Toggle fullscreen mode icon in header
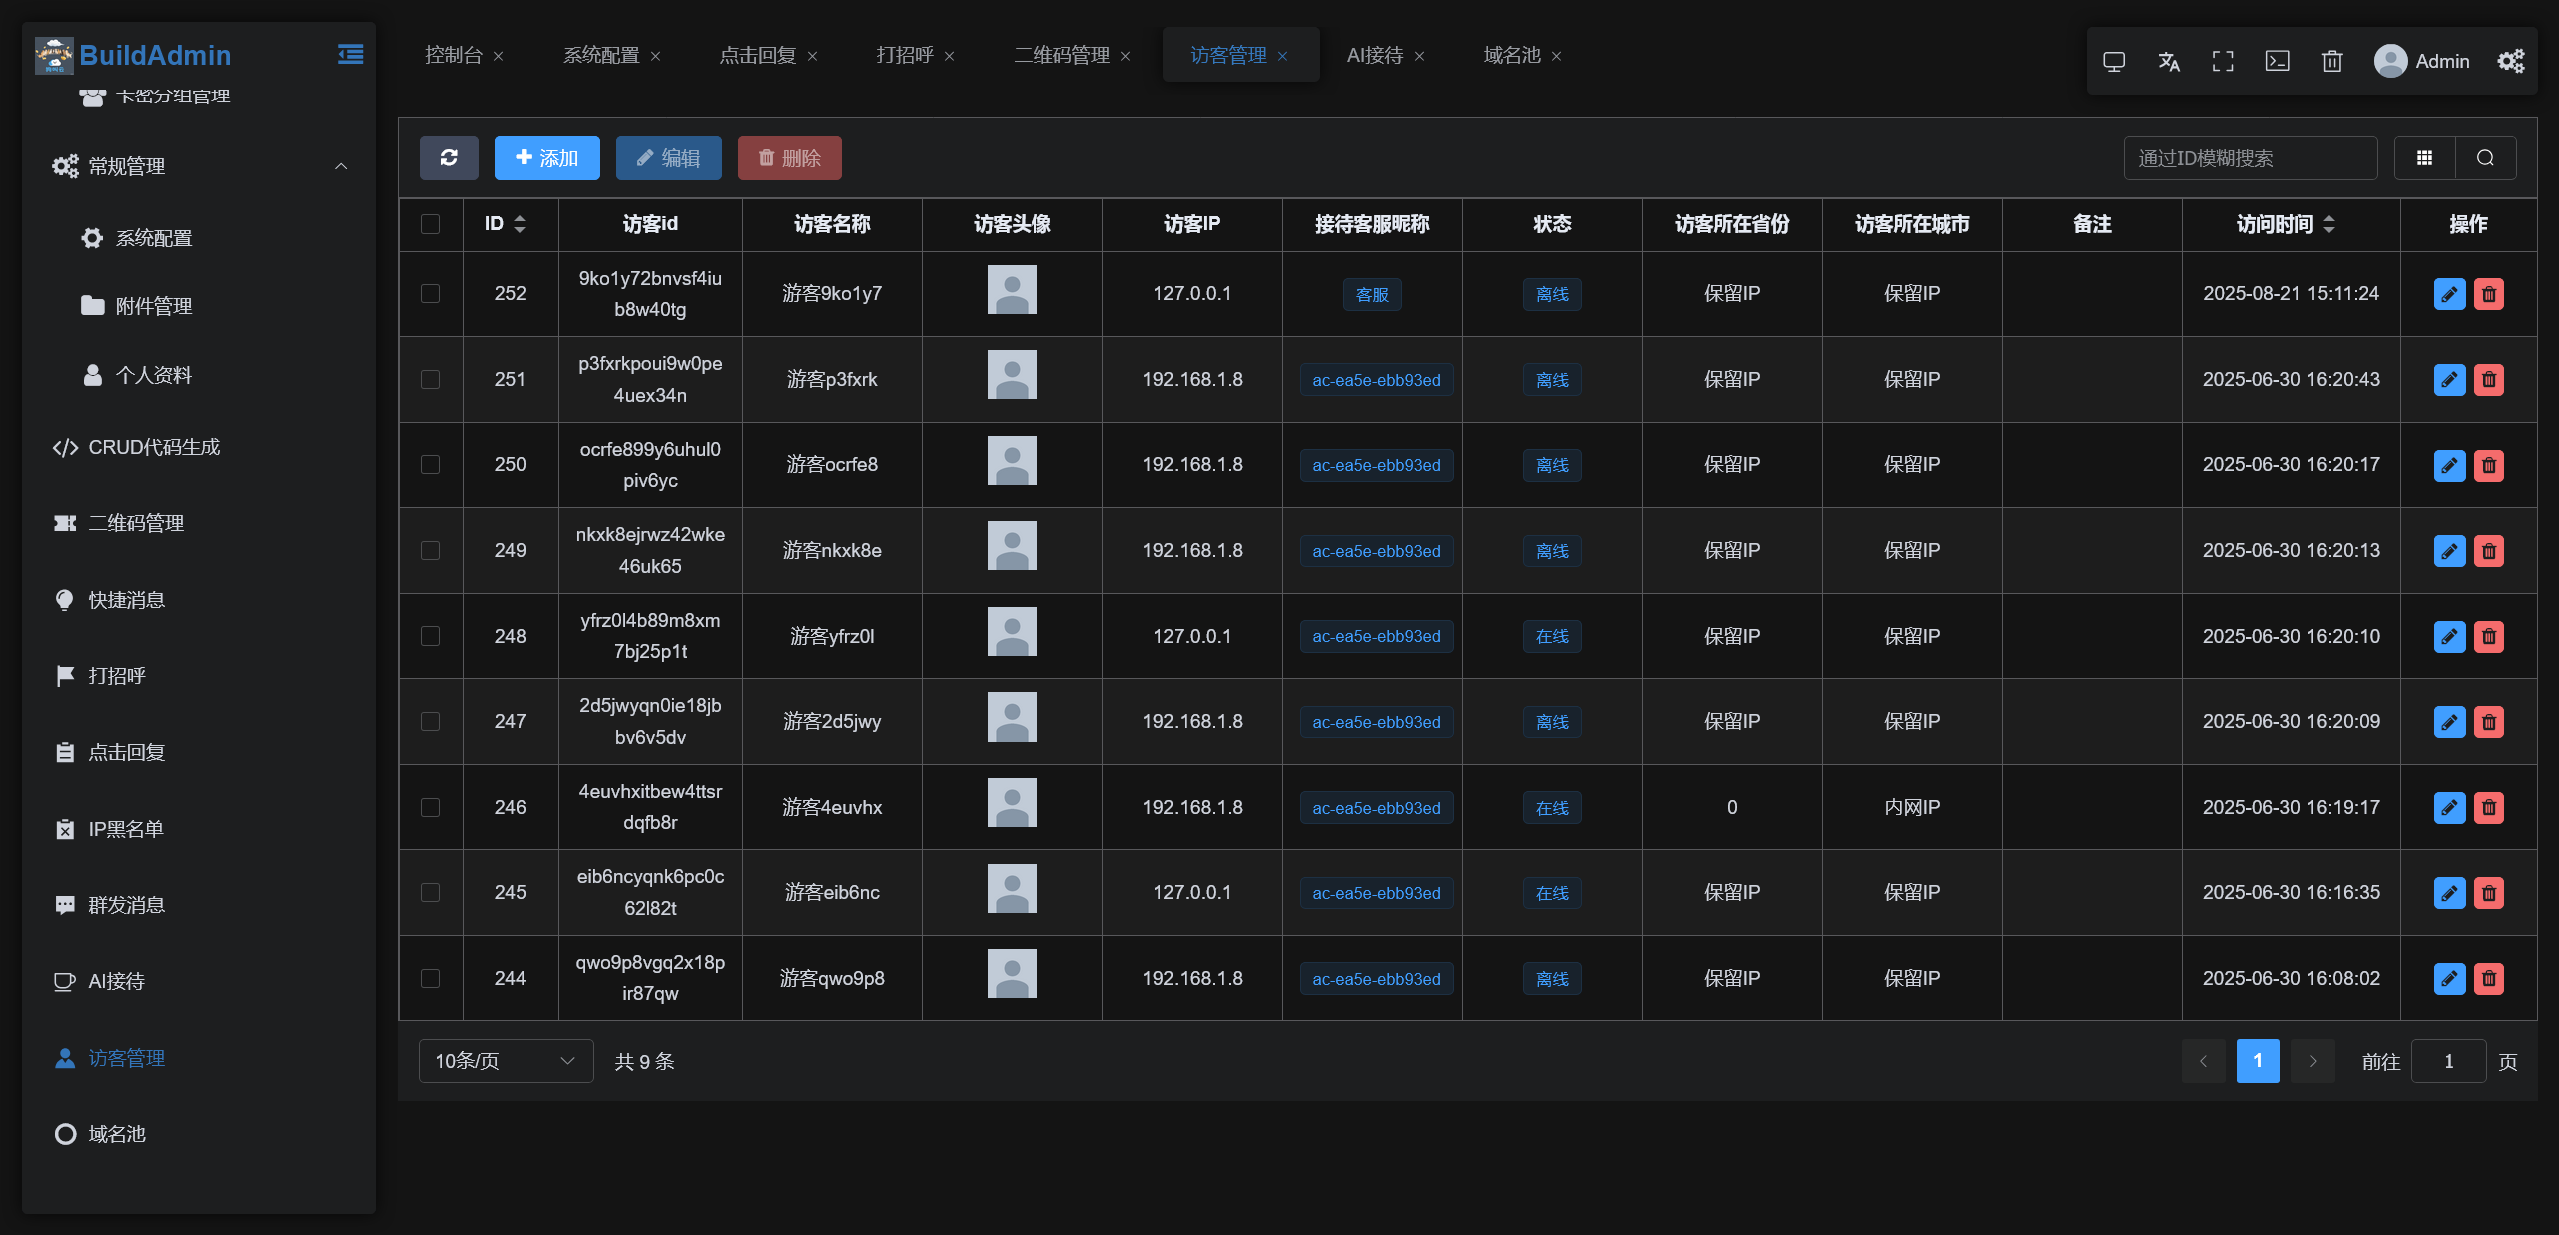The width and height of the screenshot is (2559, 1235). 2222,62
